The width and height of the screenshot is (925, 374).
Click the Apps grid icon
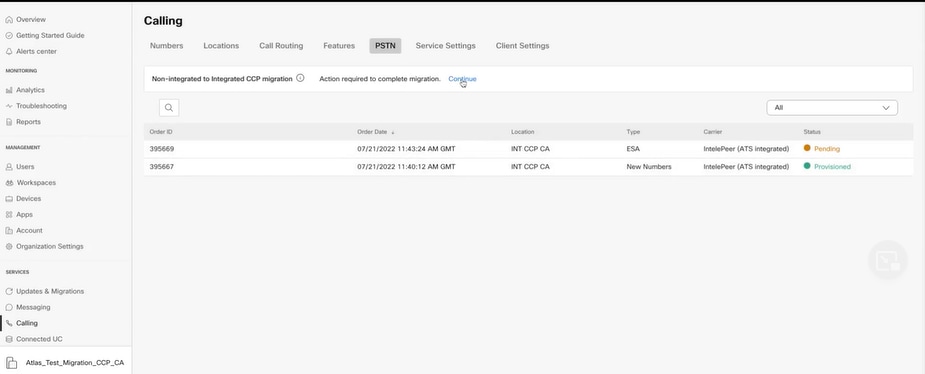point(9,215)
